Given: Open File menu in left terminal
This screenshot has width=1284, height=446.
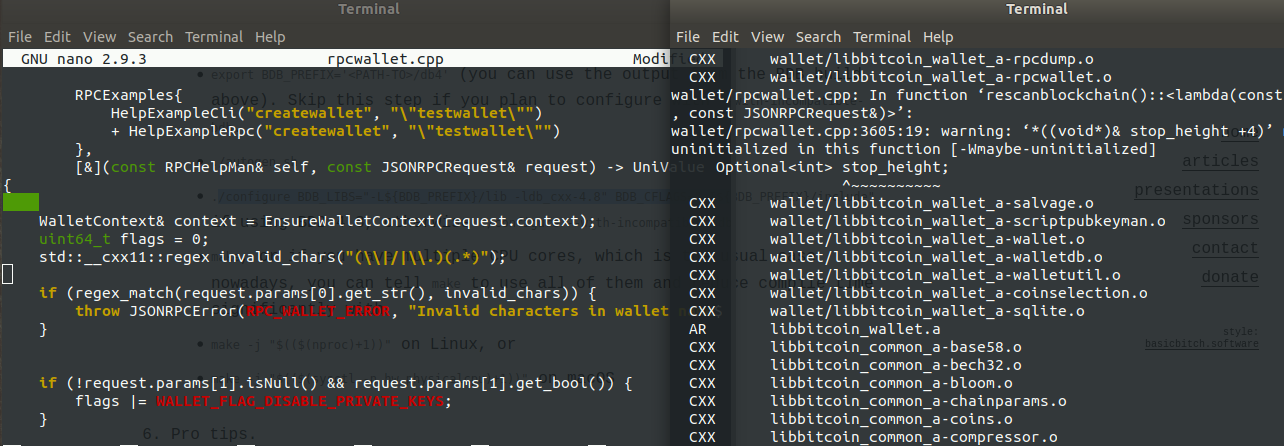Looking at the screenshot, I should (20, 37).
